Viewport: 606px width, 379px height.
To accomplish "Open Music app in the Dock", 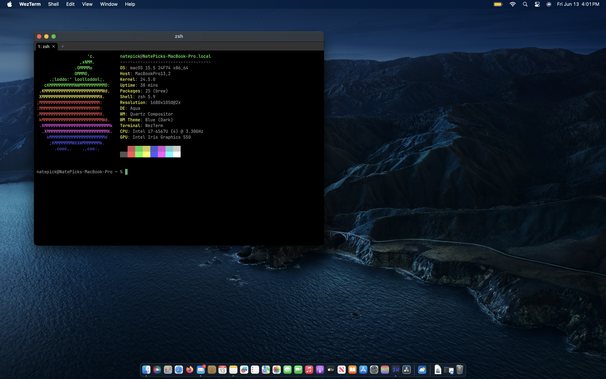I will [309, 370].
